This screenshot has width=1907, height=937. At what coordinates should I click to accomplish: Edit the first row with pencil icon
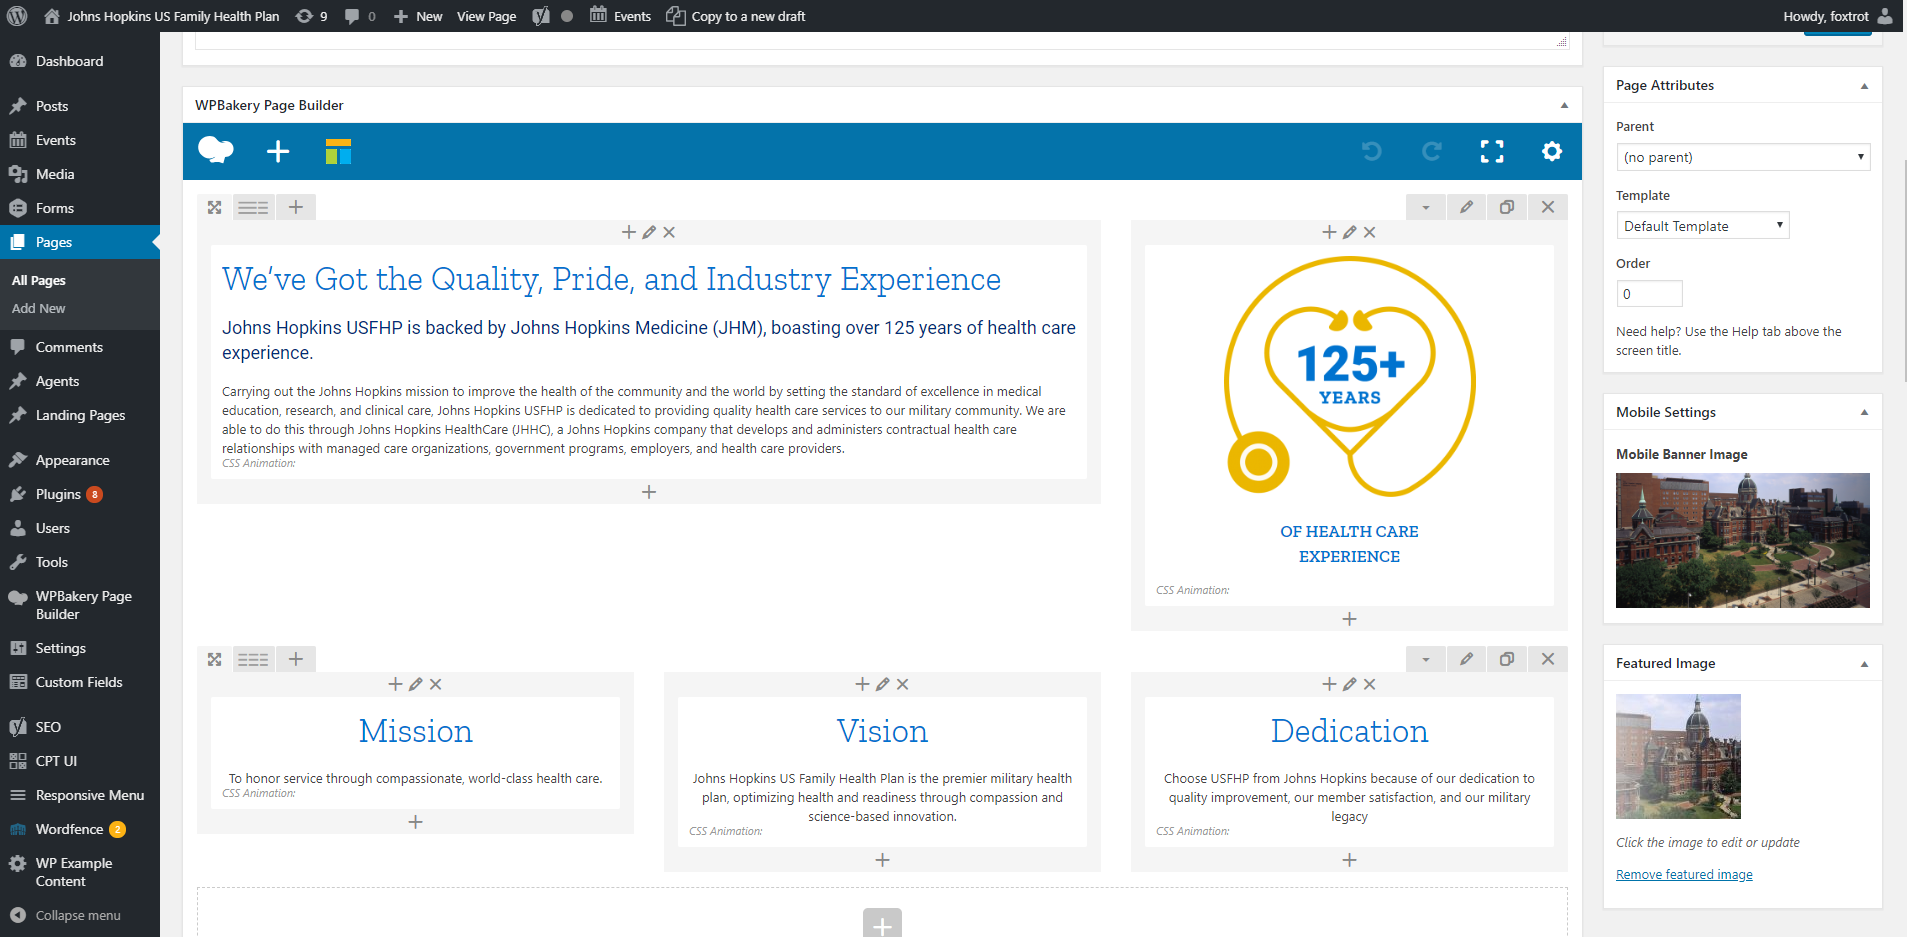(1466, 207)
